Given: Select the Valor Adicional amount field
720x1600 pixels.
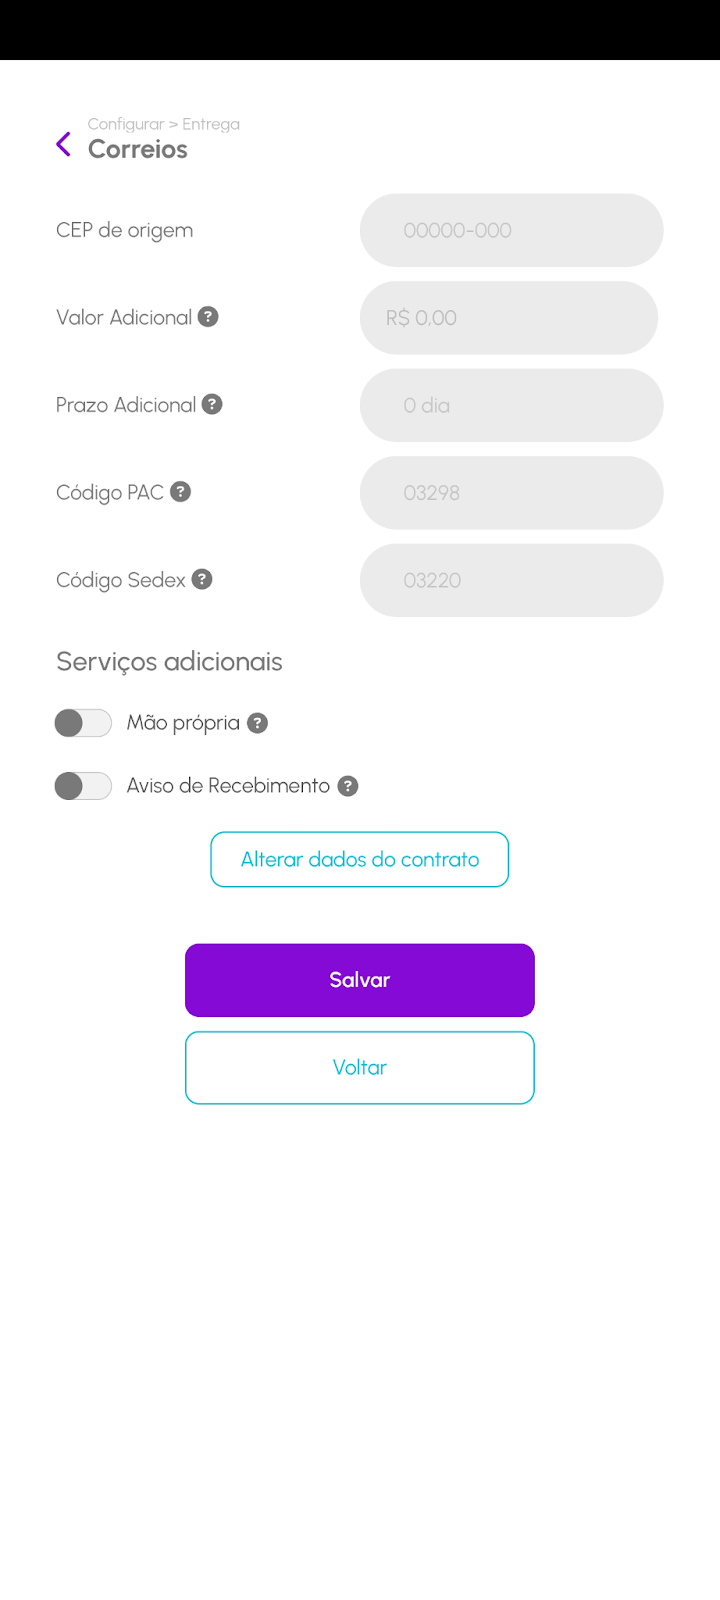Looking at the screenshot, I should pos(509,318).
